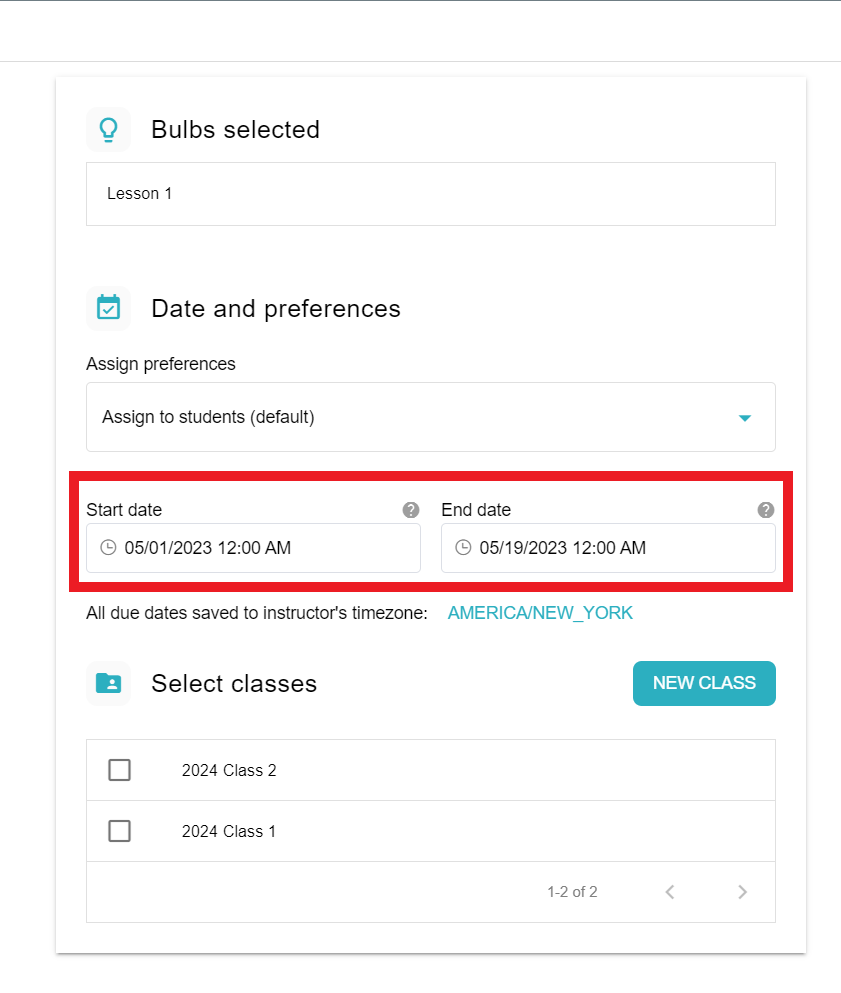
Task: Click the Start date help question icon
Action: click(411, 510)
